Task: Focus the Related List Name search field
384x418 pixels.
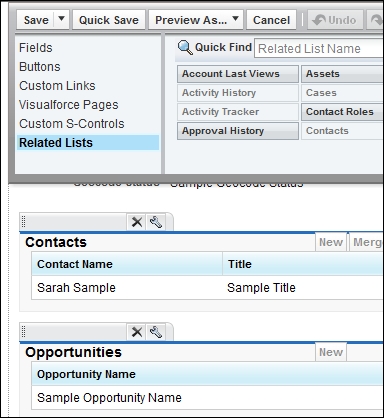Action: pos(319,49)
